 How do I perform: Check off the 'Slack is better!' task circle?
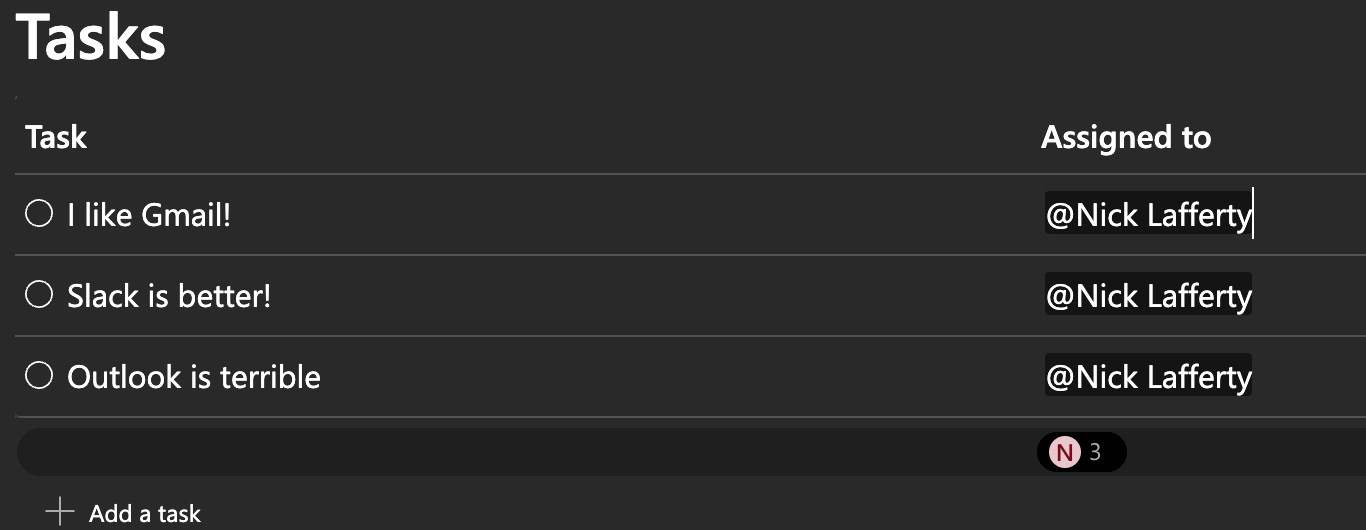(39, 295)
